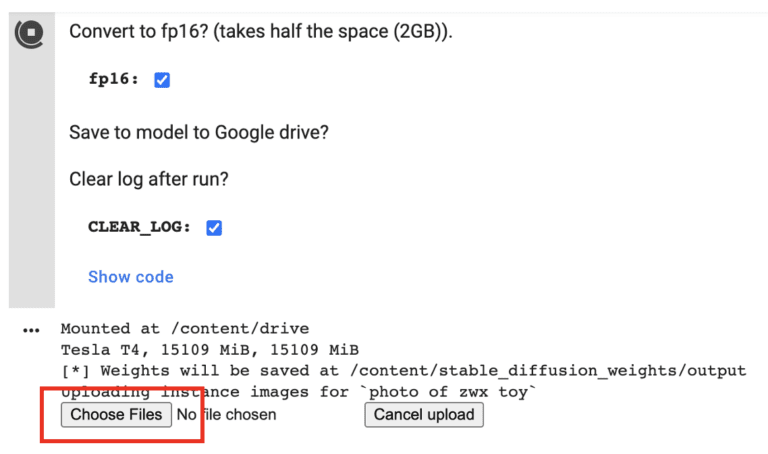Open the output options ellipsis menu
The image size is (768, 454).
pos(30,330)
